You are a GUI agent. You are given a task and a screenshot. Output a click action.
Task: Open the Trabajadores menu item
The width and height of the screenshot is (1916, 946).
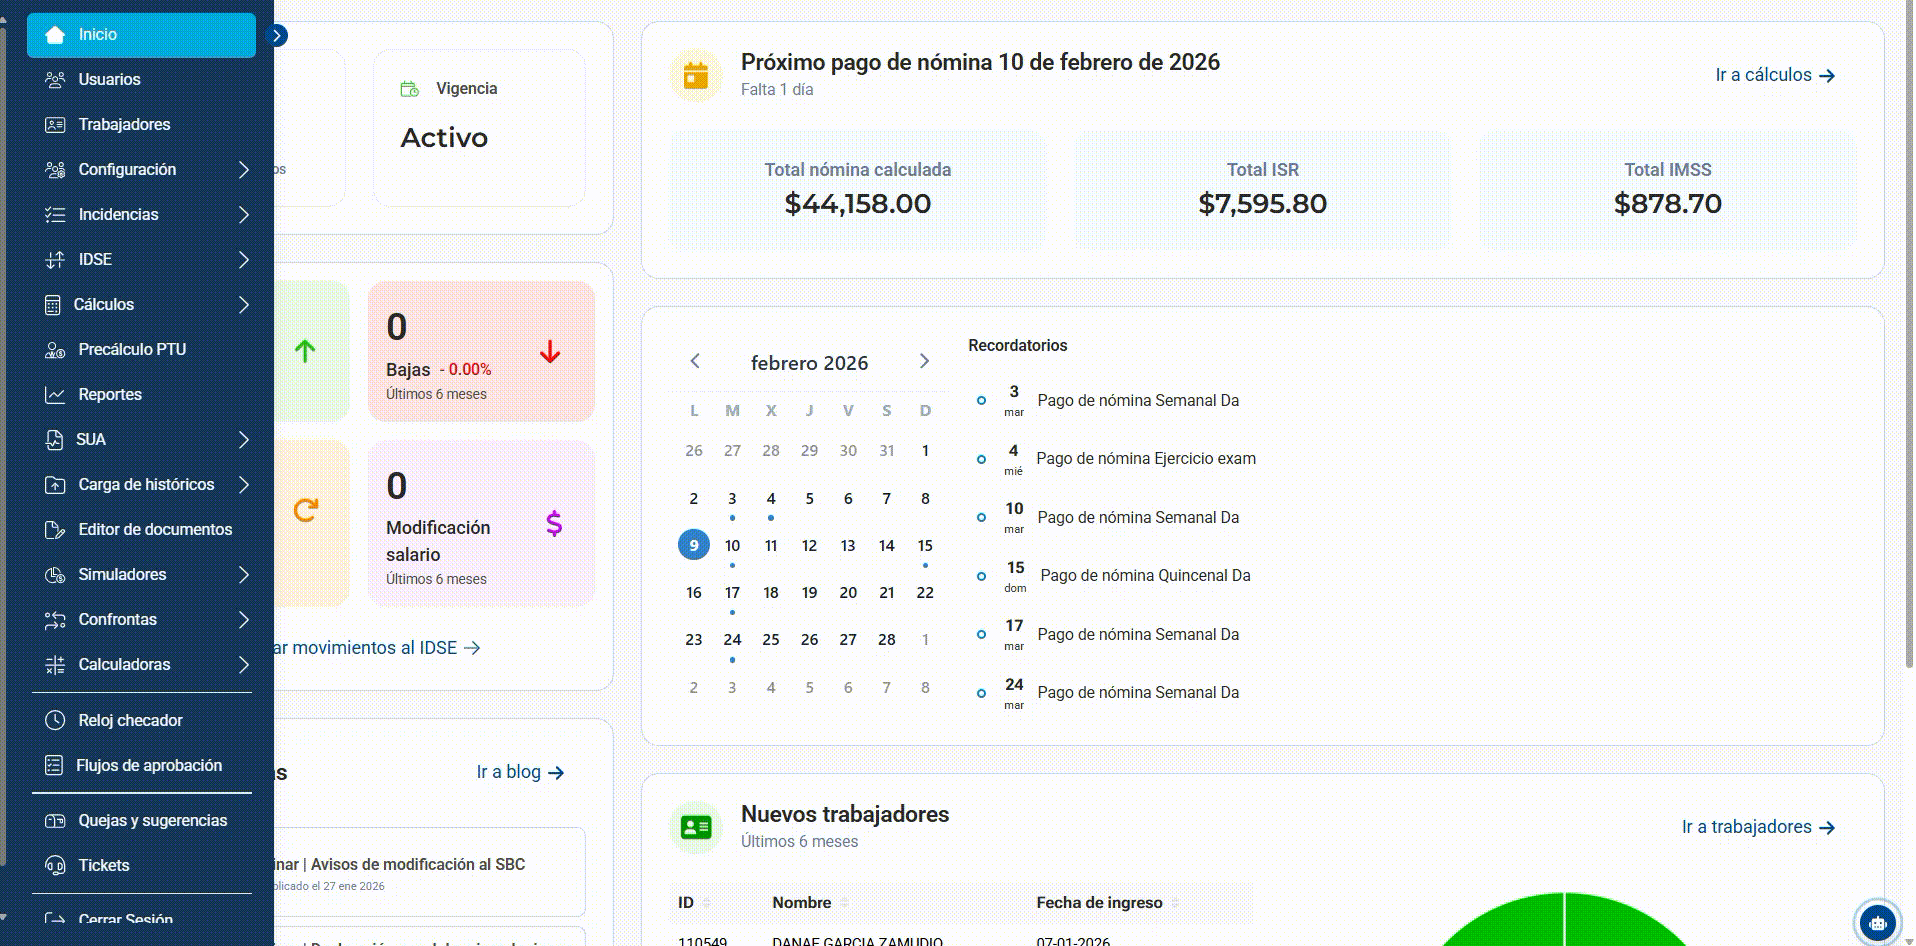[141, 125]
